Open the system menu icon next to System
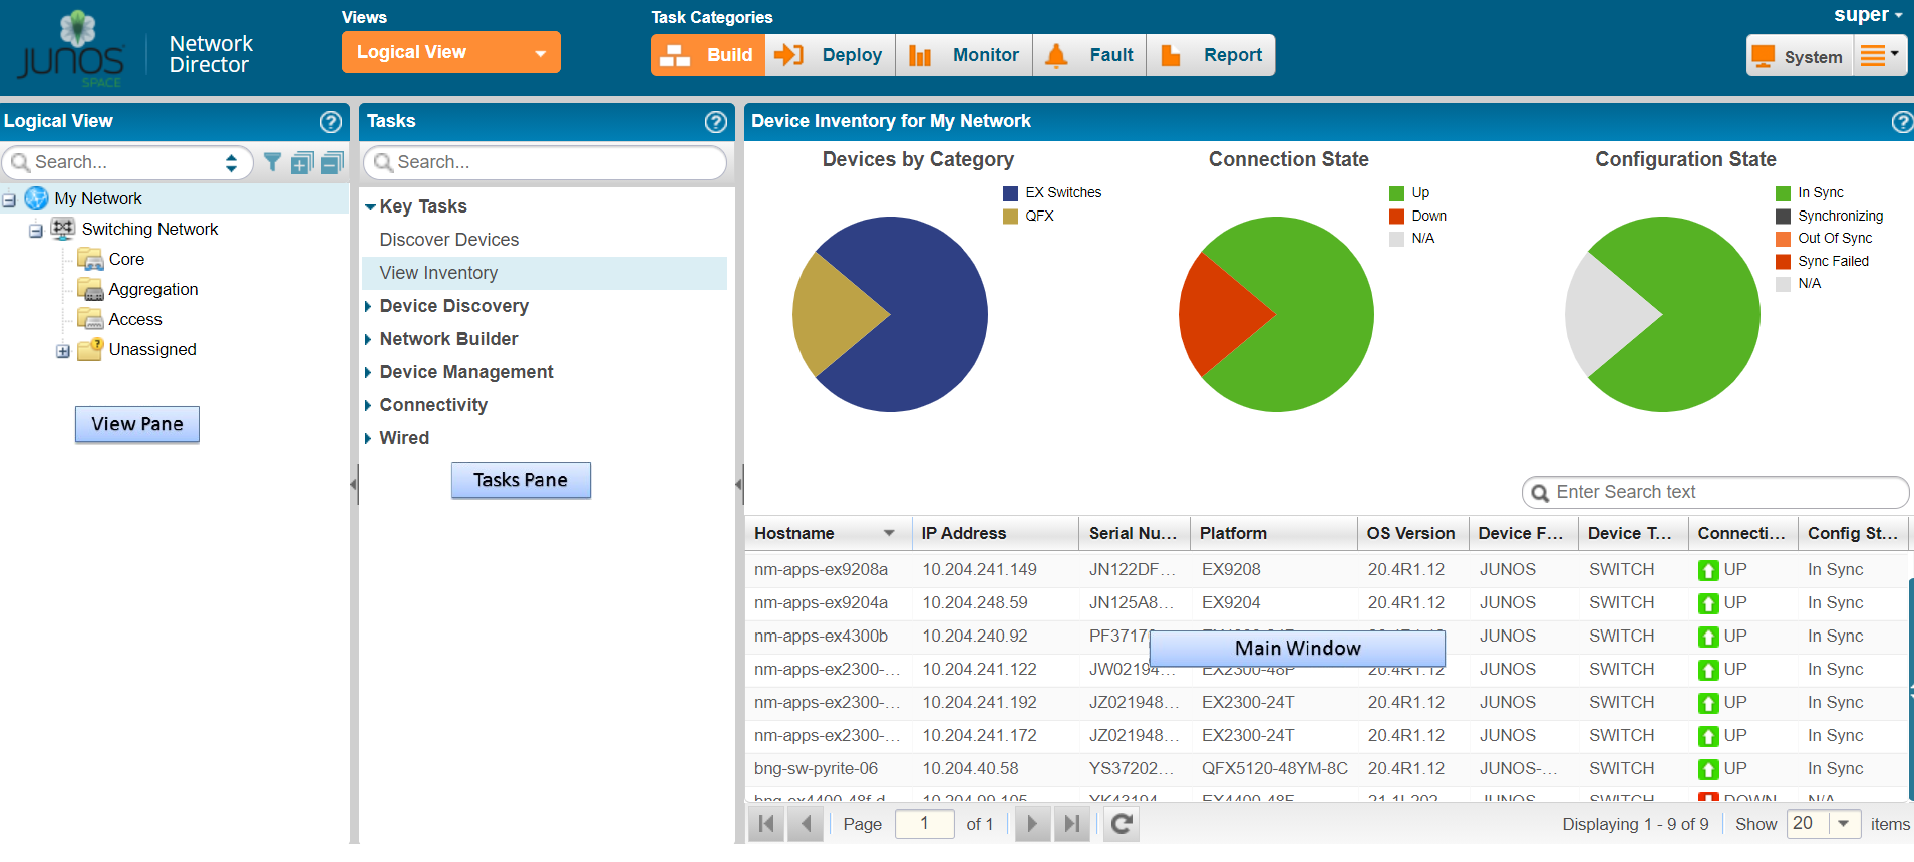Viewport: 1914px width, 862px height. [1879, 55]
